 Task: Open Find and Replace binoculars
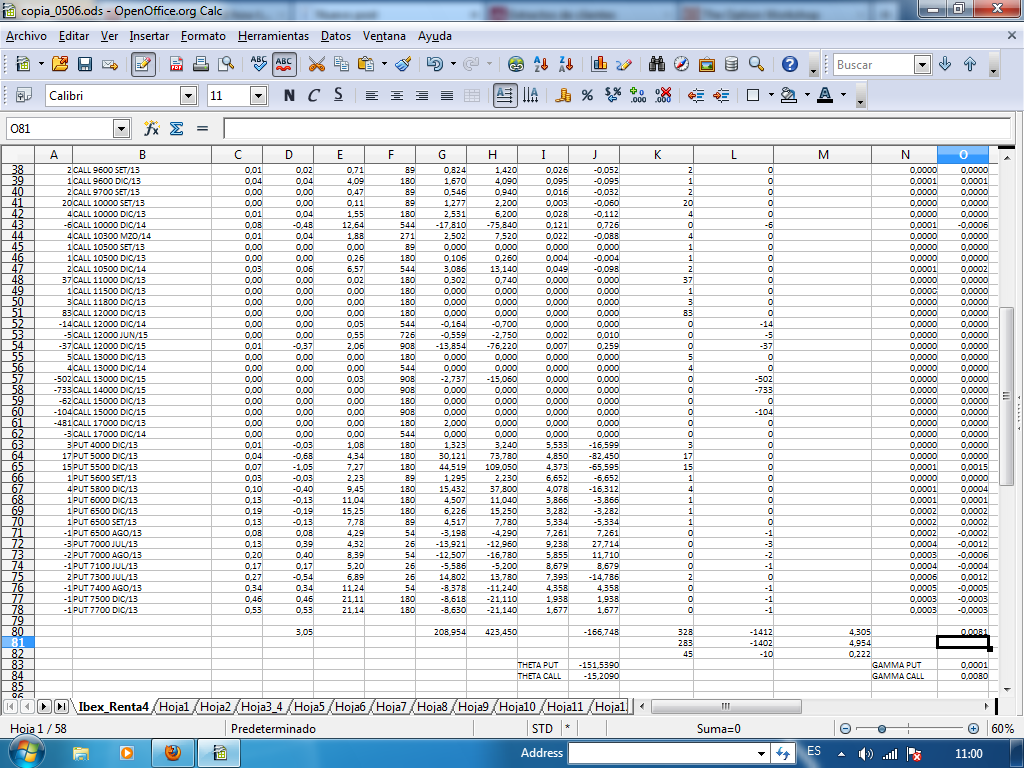point(656,64)
